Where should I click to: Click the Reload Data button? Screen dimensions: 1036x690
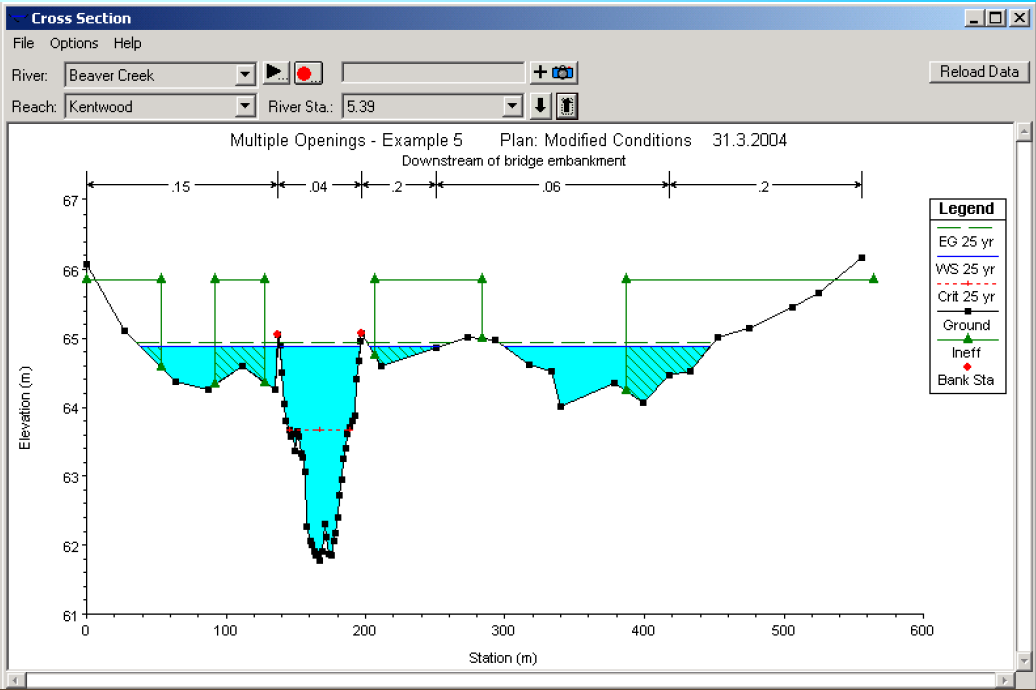tap(979, 71)
